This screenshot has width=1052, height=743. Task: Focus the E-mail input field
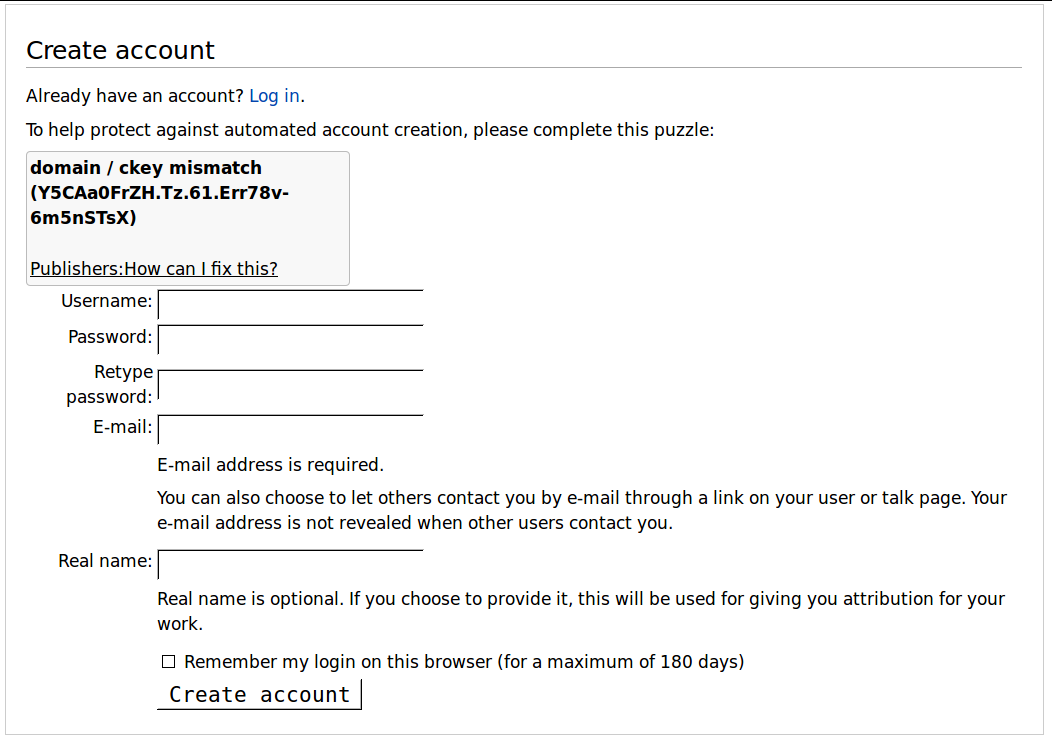tap(290, 430)
